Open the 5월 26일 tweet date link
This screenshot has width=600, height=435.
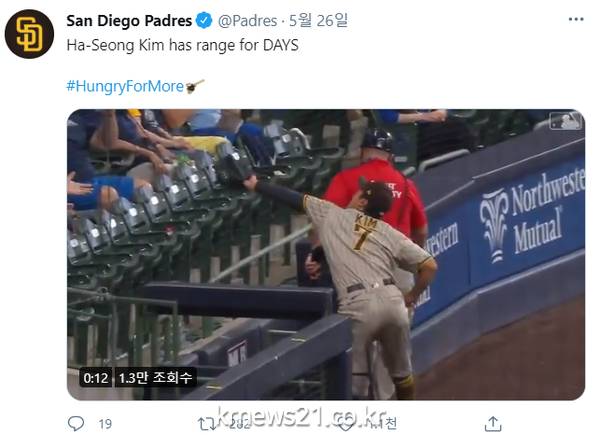pos(318,20)
